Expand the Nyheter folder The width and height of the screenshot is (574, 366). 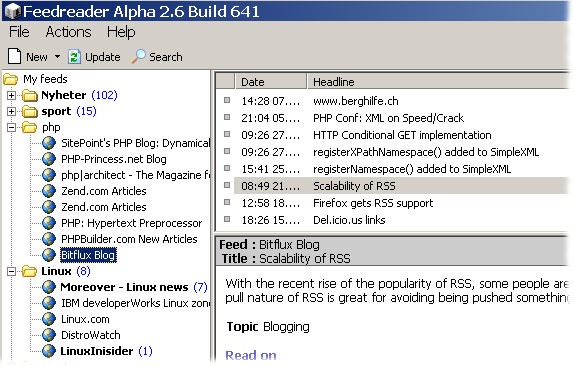[x=12, y=95]
